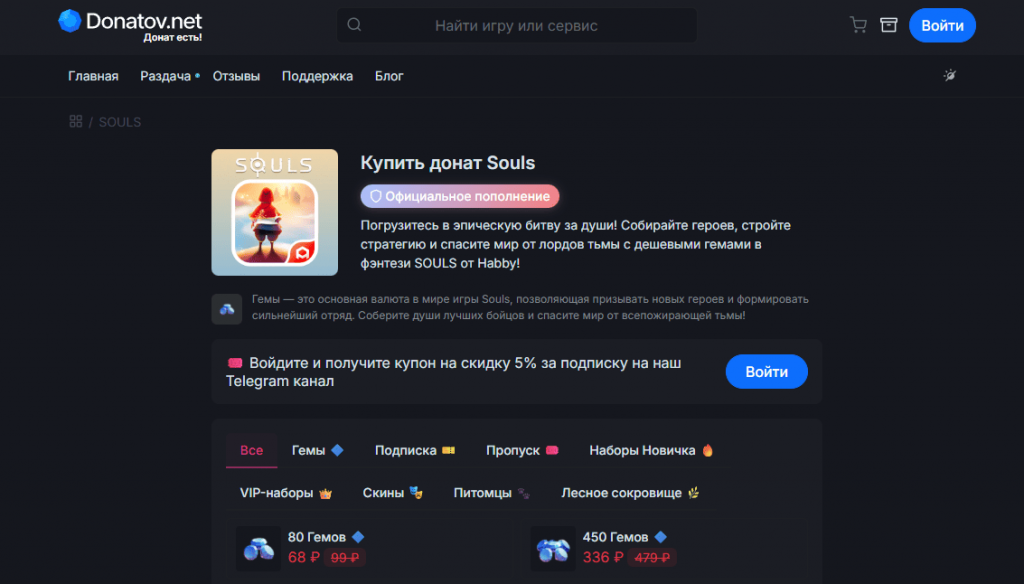Select the Наборы Новичка tab
The height and width of the screenshot is (584, 1024).
pos(650,450)
